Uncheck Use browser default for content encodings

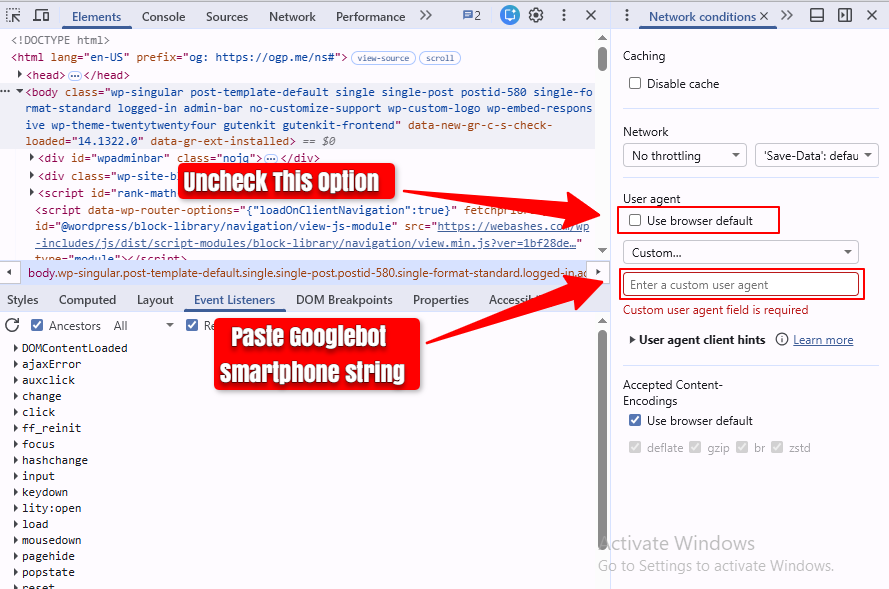(635, 420)
